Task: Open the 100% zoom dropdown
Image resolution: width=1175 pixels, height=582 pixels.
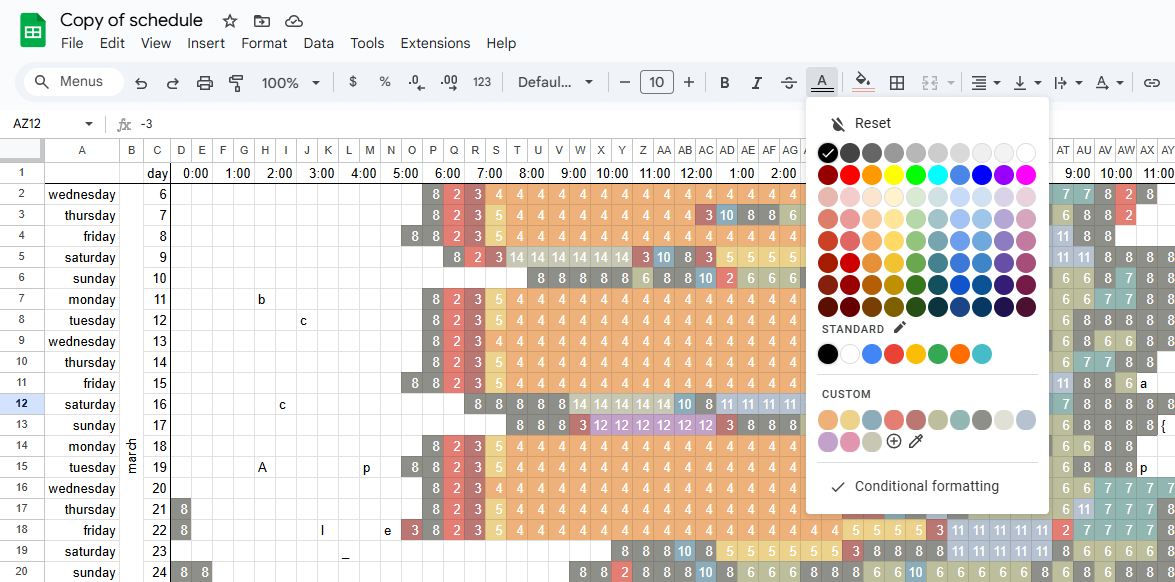Action: pyautogui.click(x=291, y=83)
